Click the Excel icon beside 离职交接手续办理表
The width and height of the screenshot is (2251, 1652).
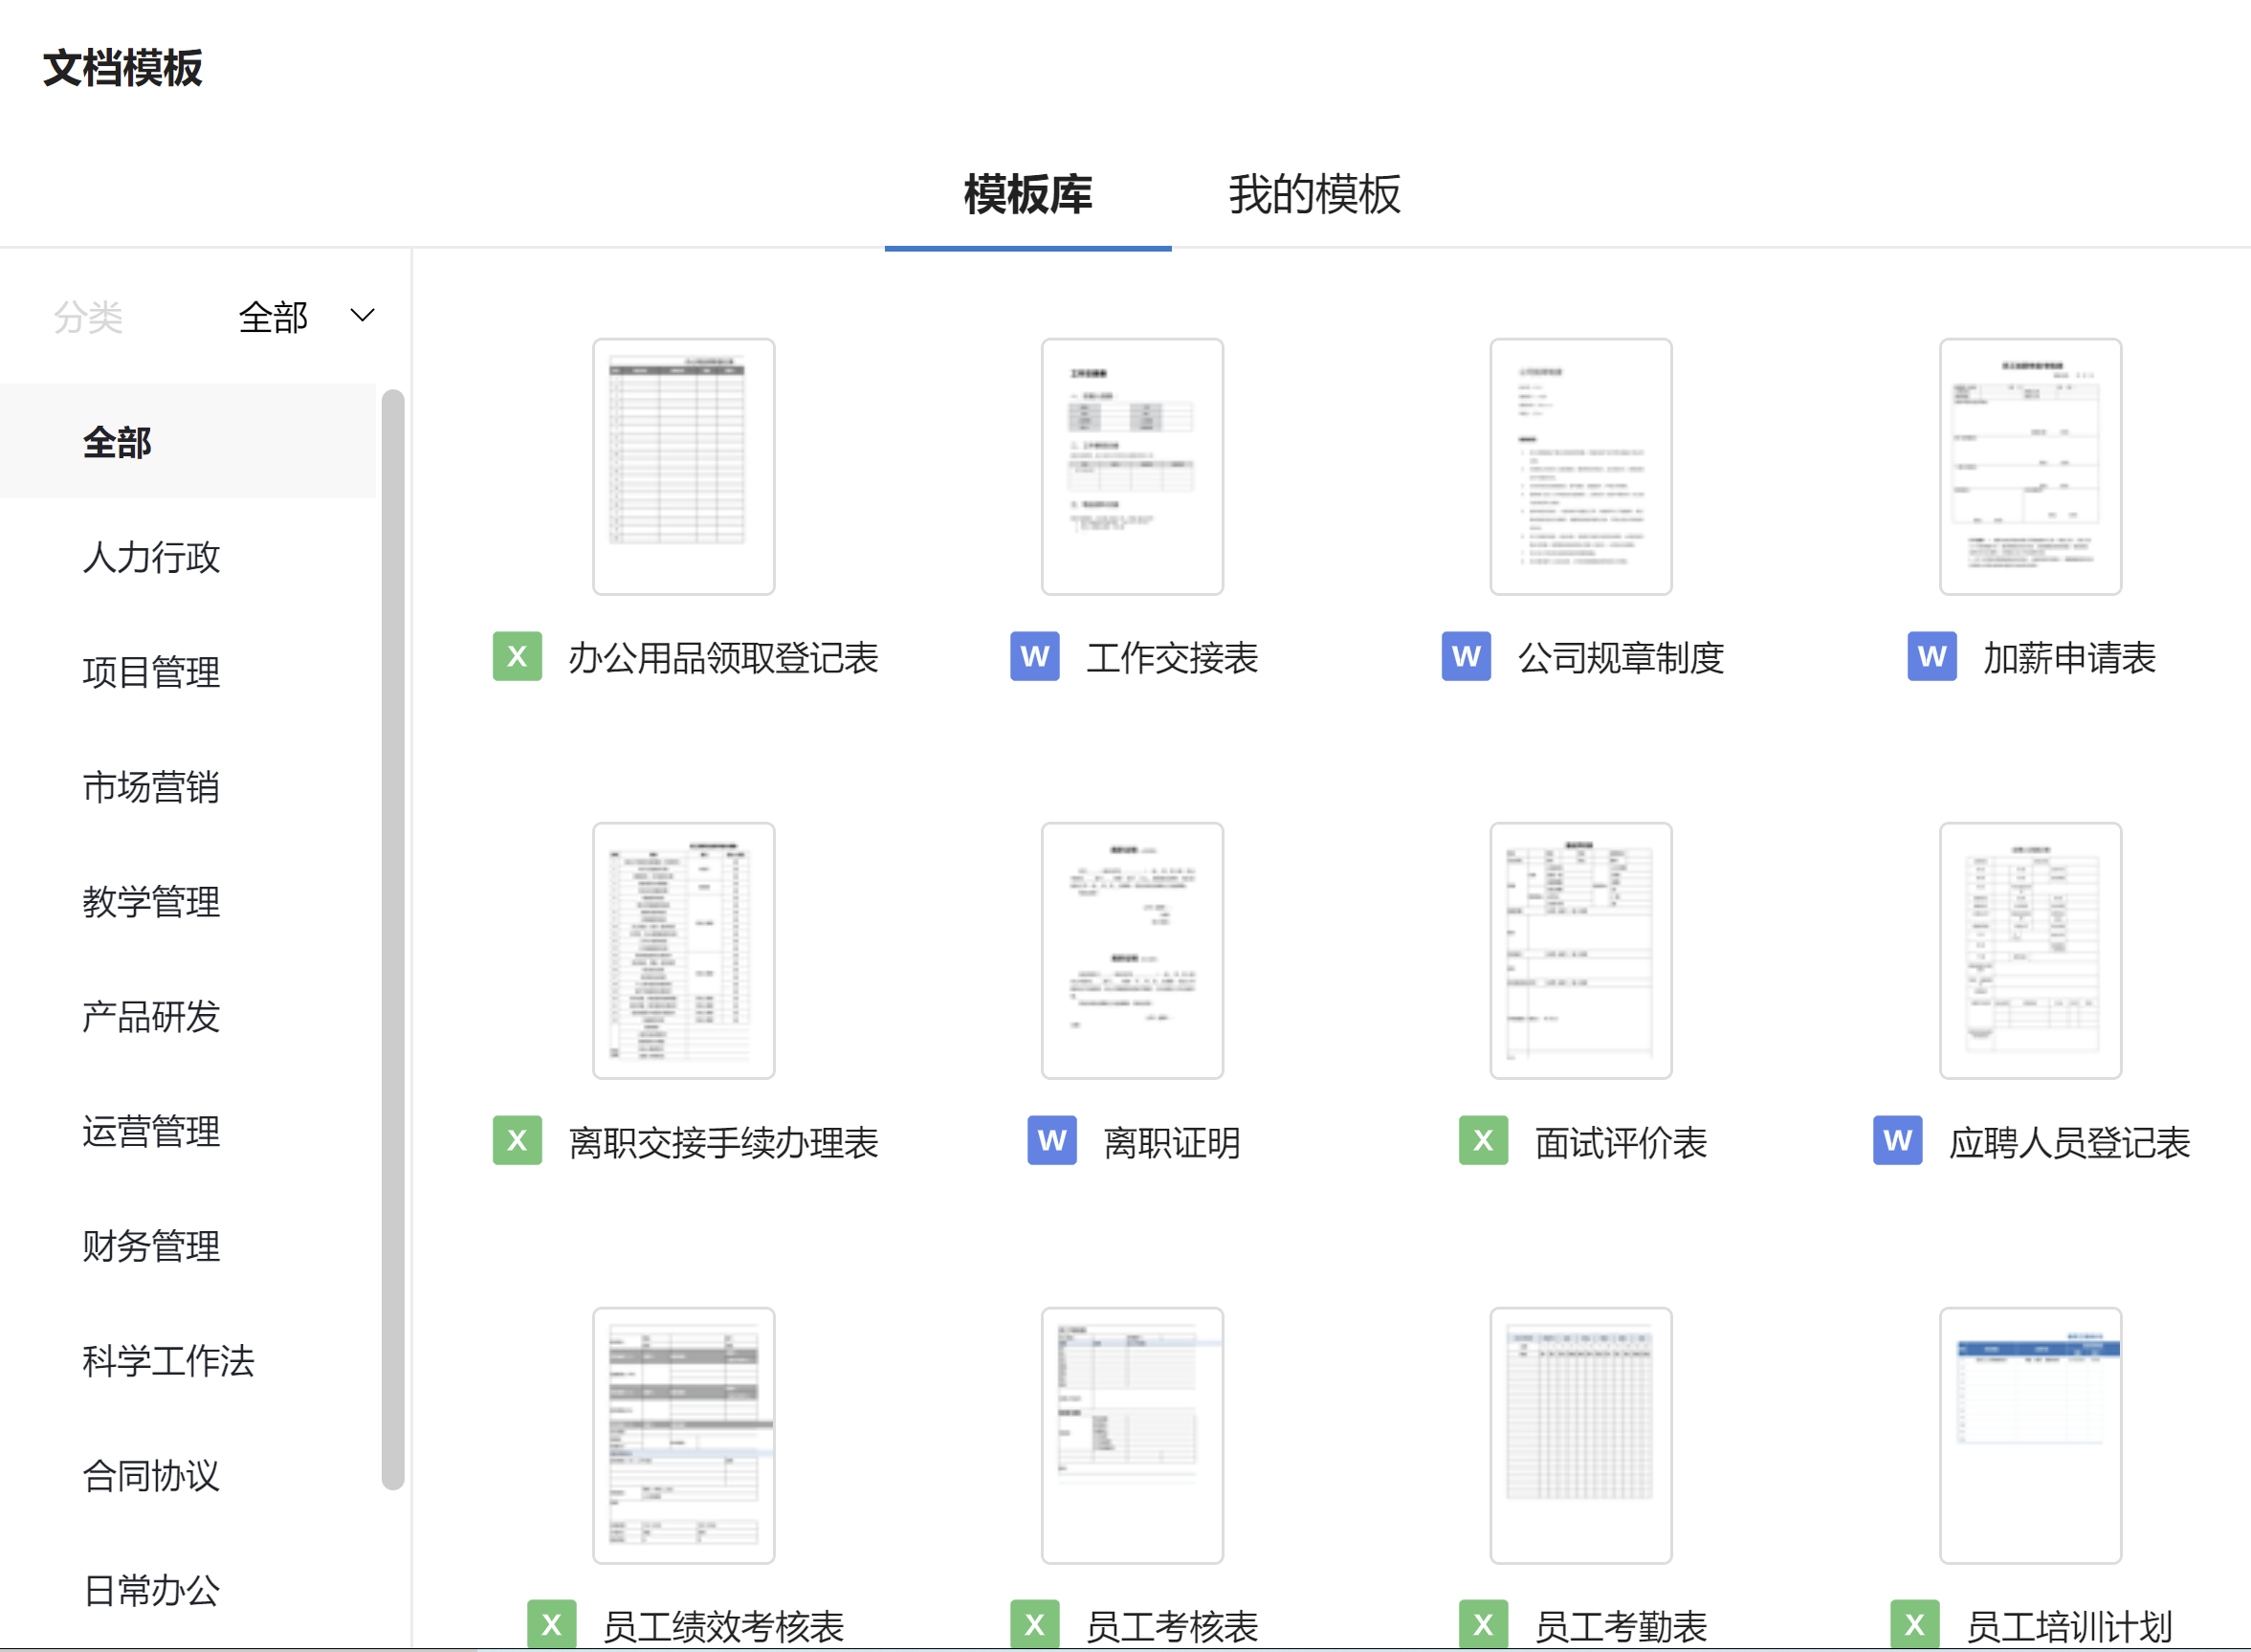coord(517,1140)
